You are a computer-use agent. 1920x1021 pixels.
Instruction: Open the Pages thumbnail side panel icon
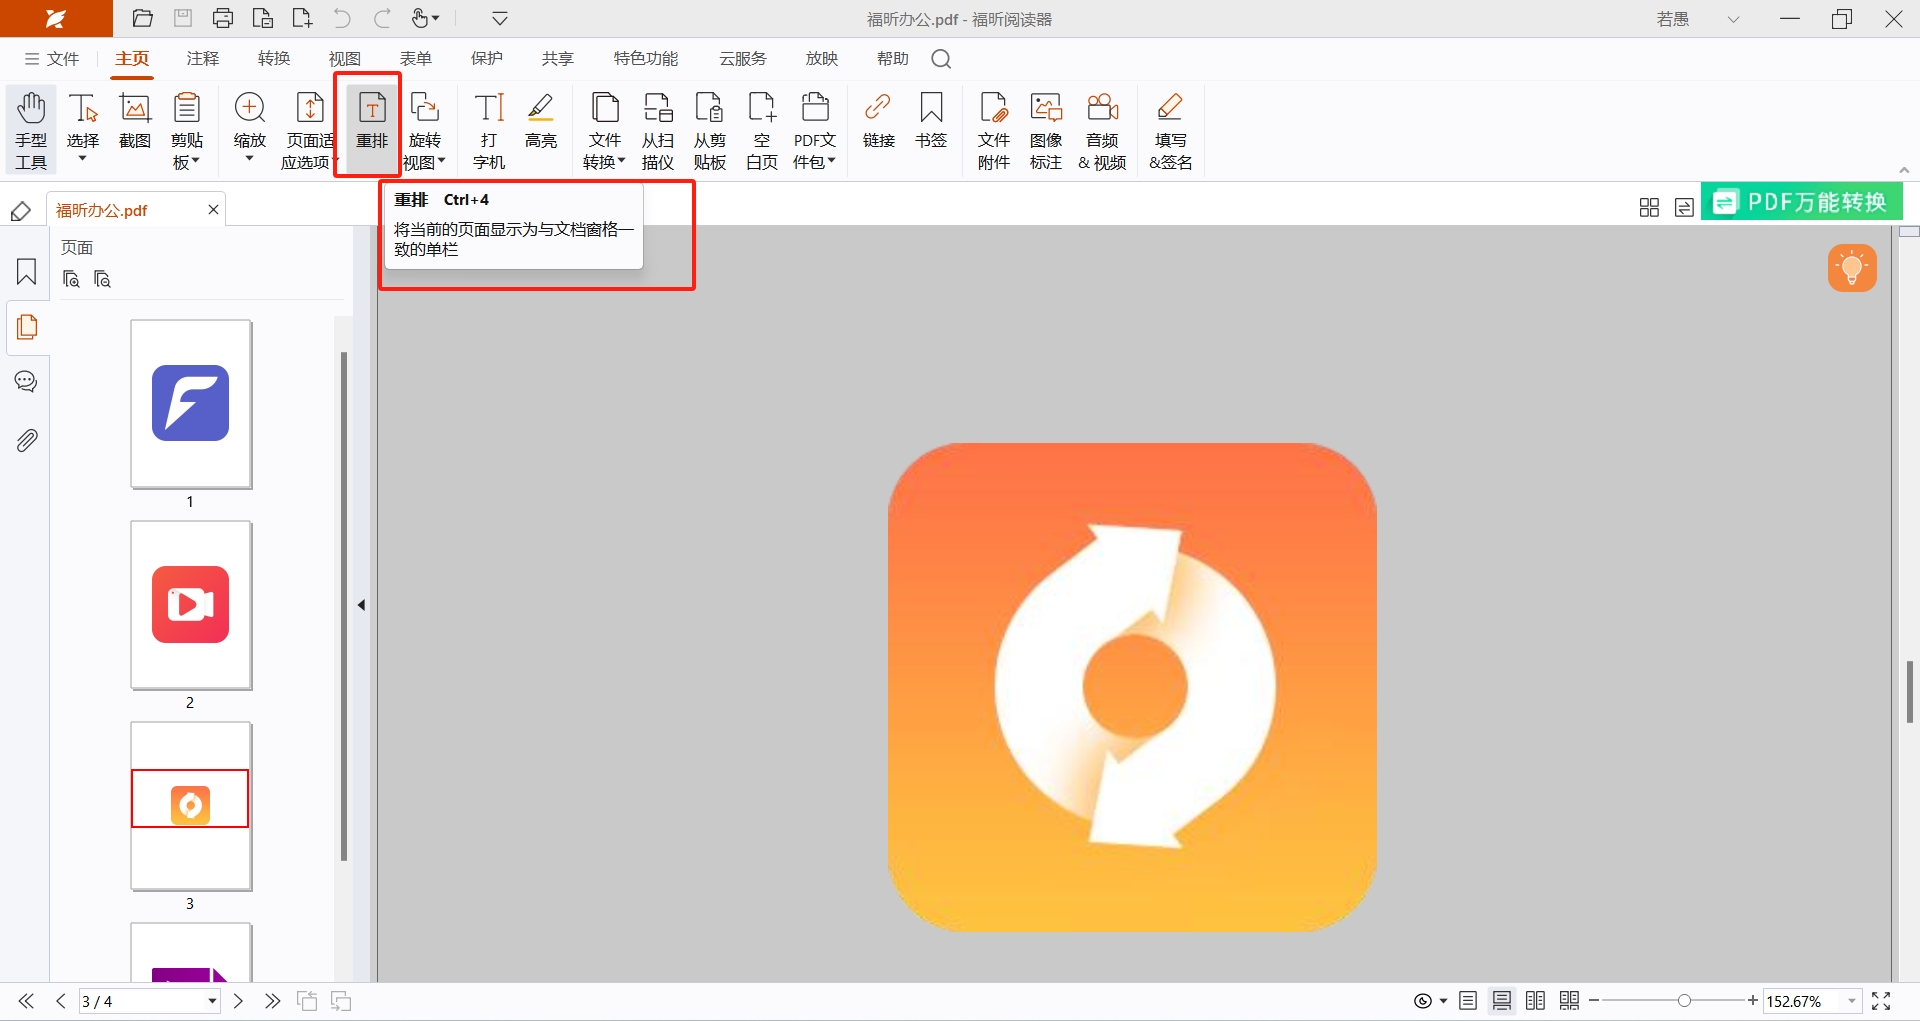[27, 327]
